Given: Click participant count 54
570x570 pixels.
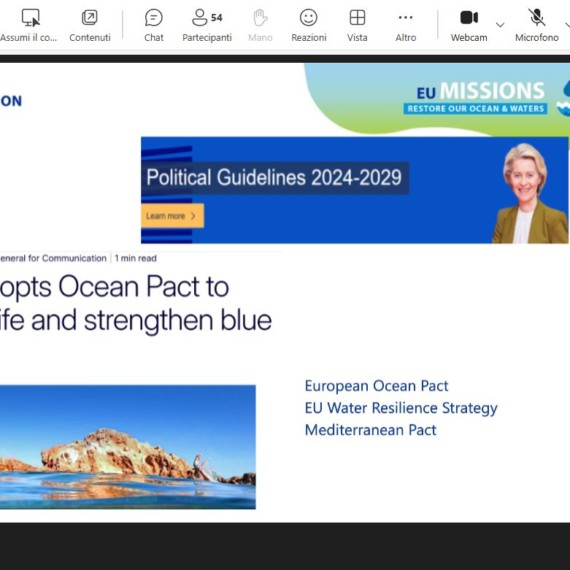Looking at the screenshot, I should 217,17.
